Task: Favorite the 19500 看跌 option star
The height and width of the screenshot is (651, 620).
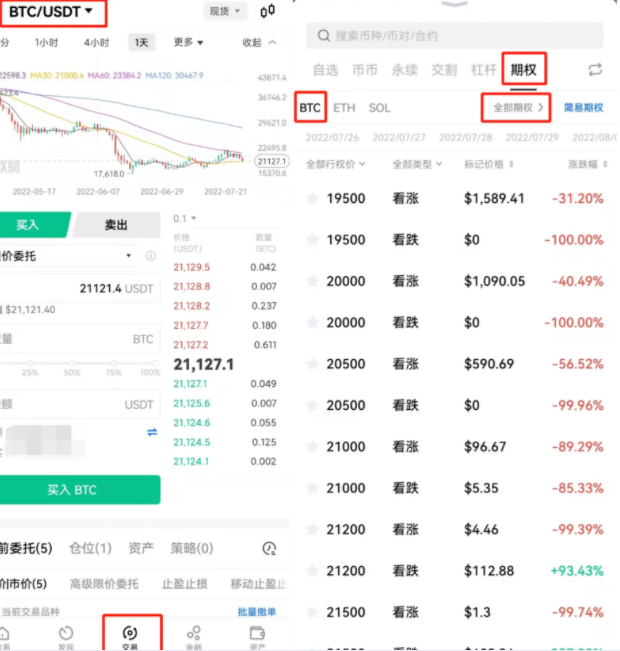Action: click(x=312, y=240)
